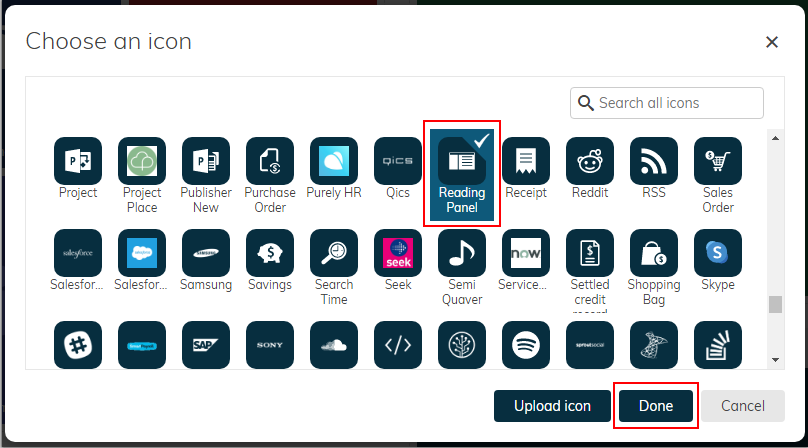Screen dimensions: 808x448
Task: Cancel the icon selection
Action: 743,406
